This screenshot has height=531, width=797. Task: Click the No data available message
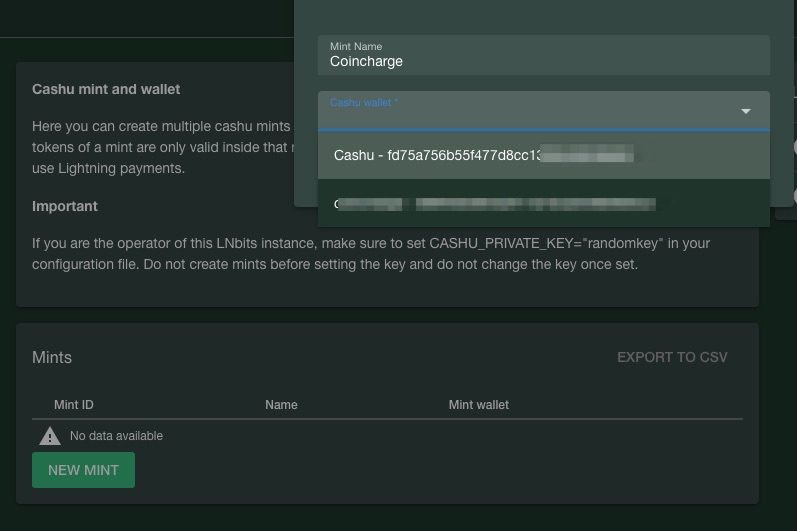tap(116, 436)
